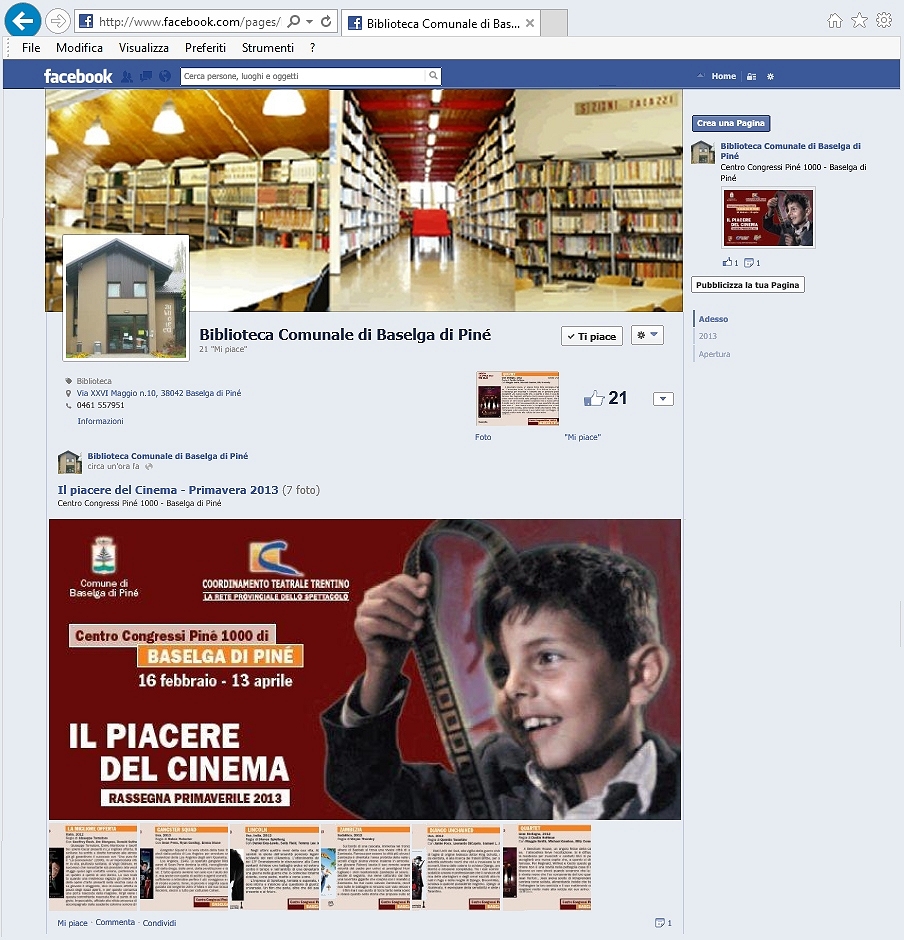904x940 pixels.
Task: Open the Informazioni link
Action: coord(100,421)
